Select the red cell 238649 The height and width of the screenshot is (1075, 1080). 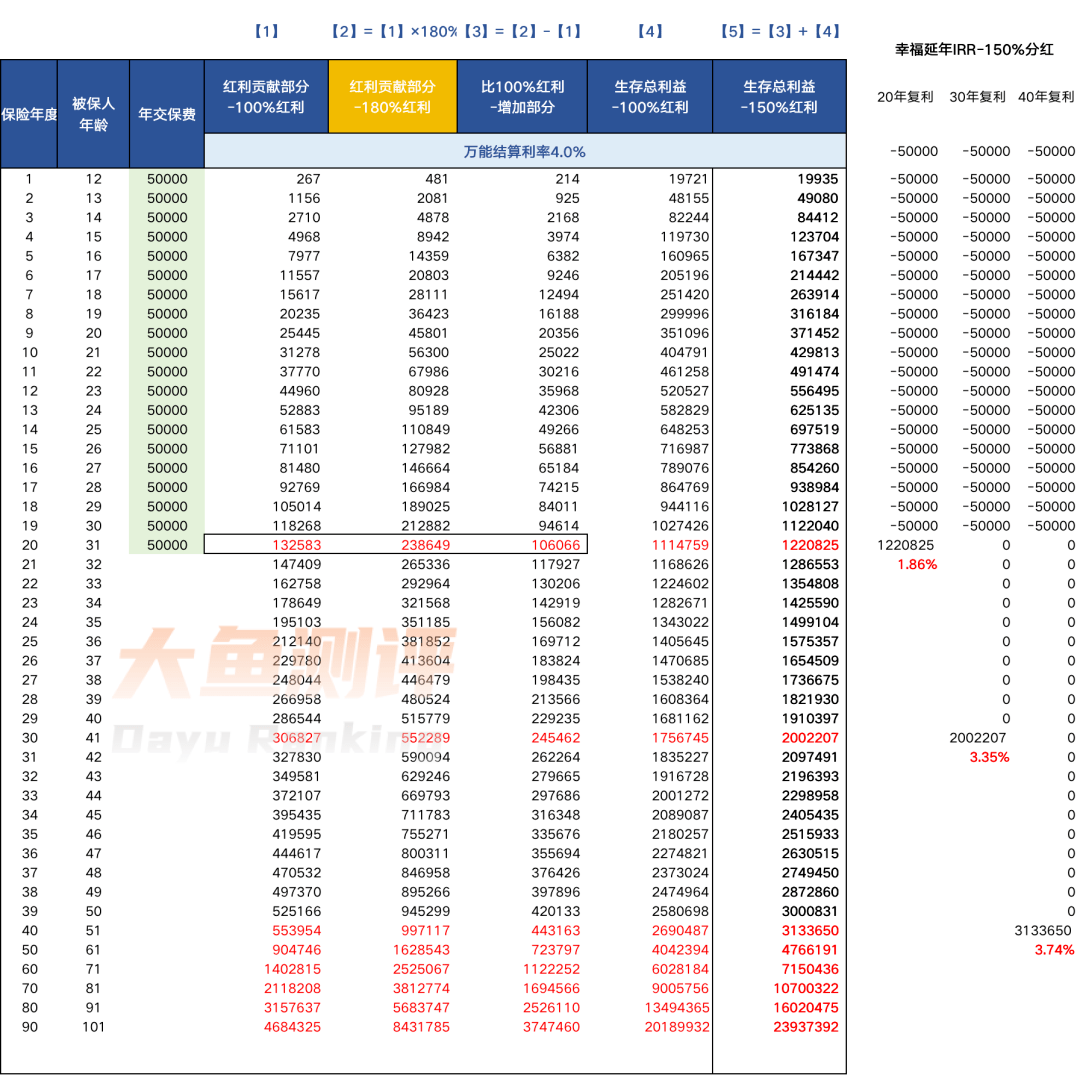(x=425, y=545)
